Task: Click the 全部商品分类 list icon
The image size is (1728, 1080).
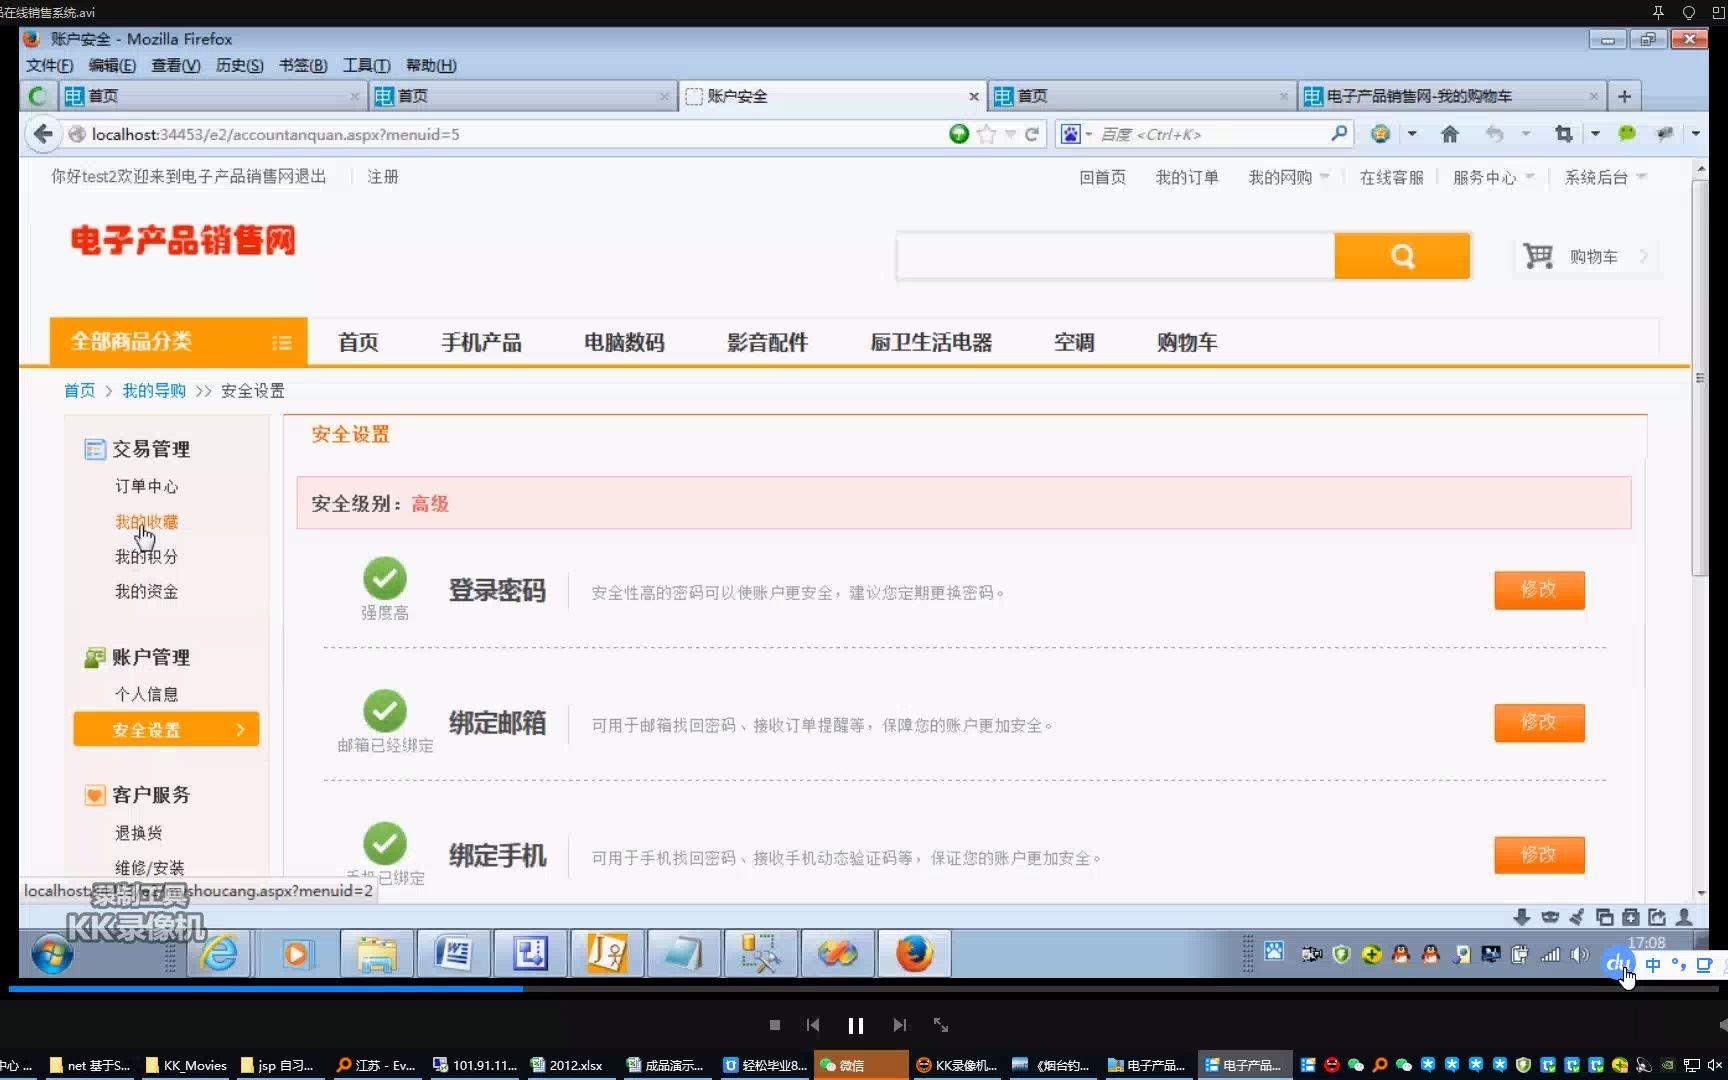Action: [282, 341]
